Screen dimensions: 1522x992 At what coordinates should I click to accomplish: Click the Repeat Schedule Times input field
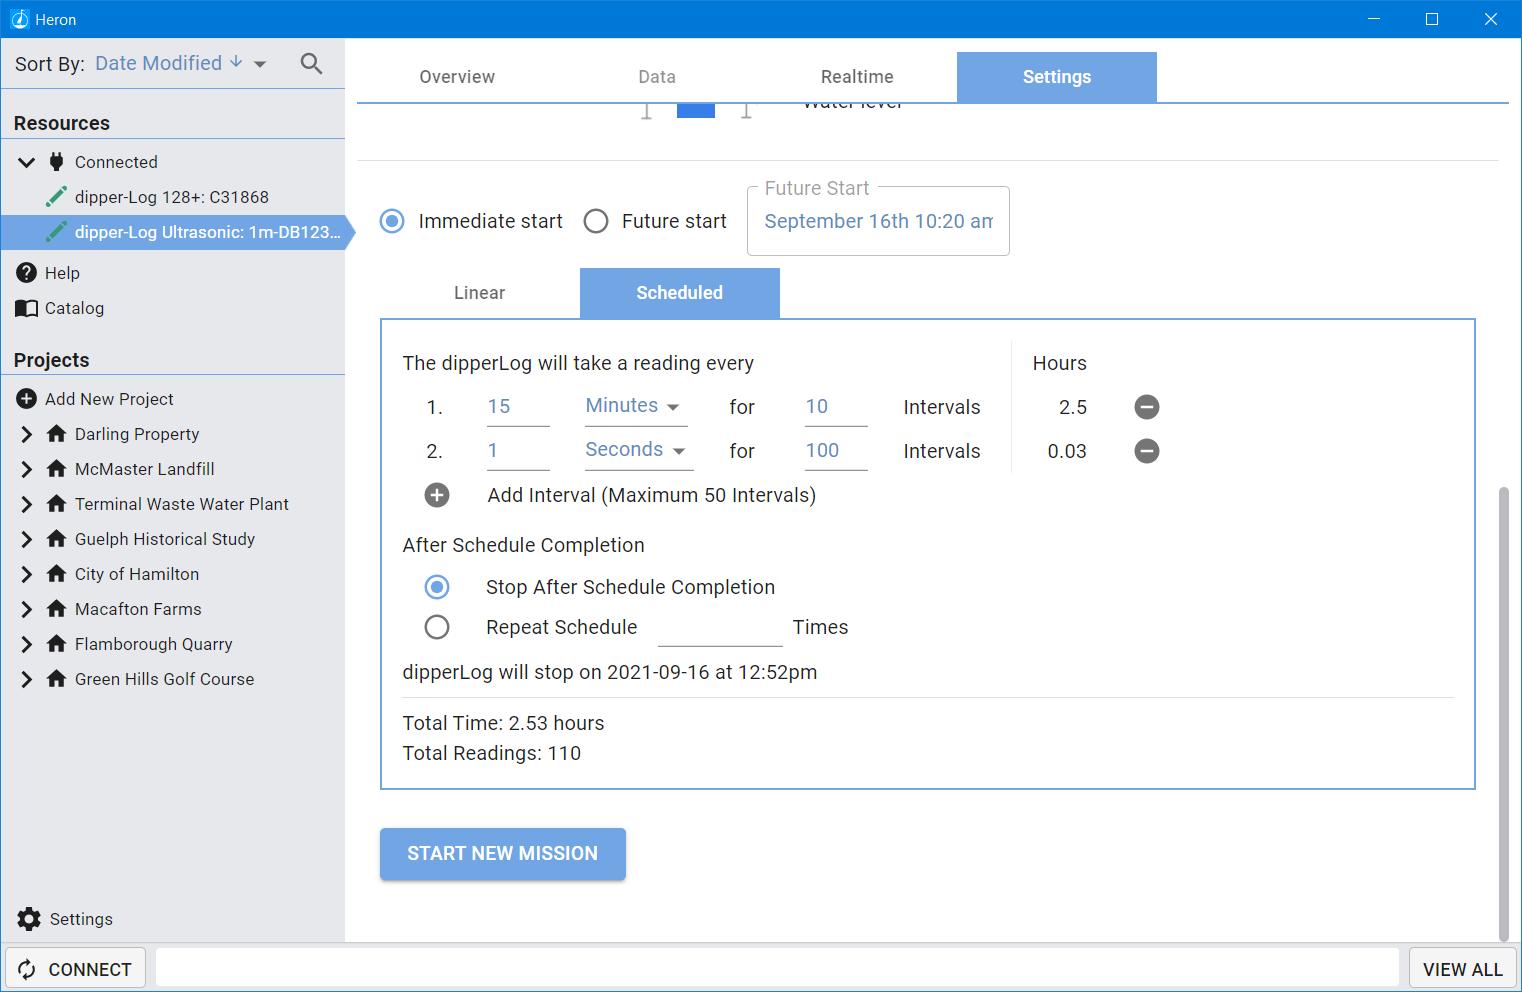click(x=720, y=628)
